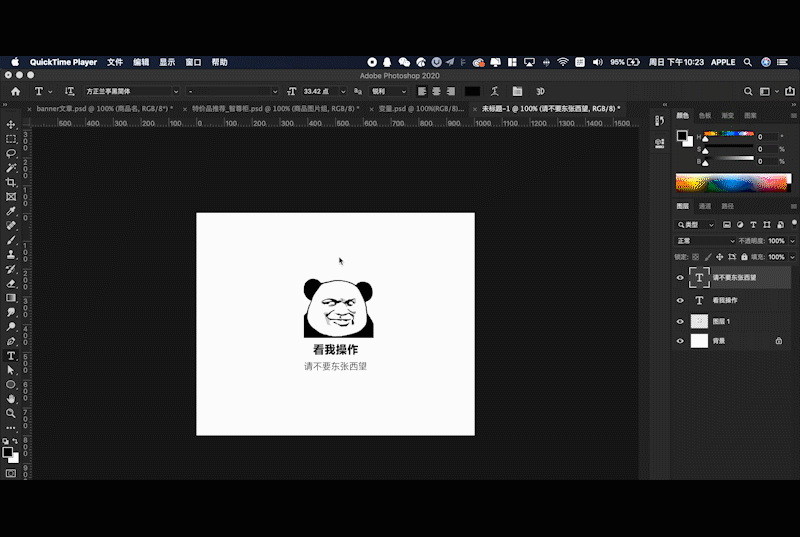800x537 pixels.
Task: Open the layer fill dropdown arrow
Action: 792,257
